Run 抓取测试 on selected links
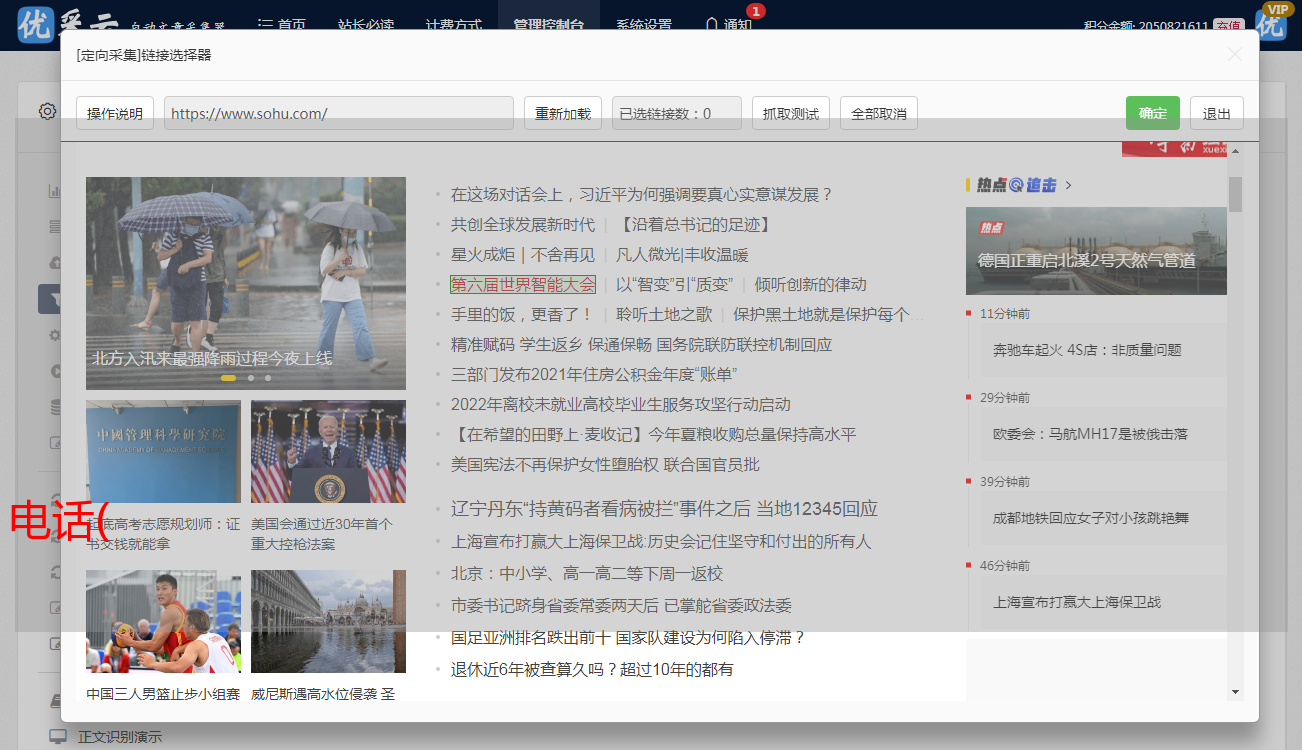The width and height of the screenshot is (1302, 750). point(791,113)
